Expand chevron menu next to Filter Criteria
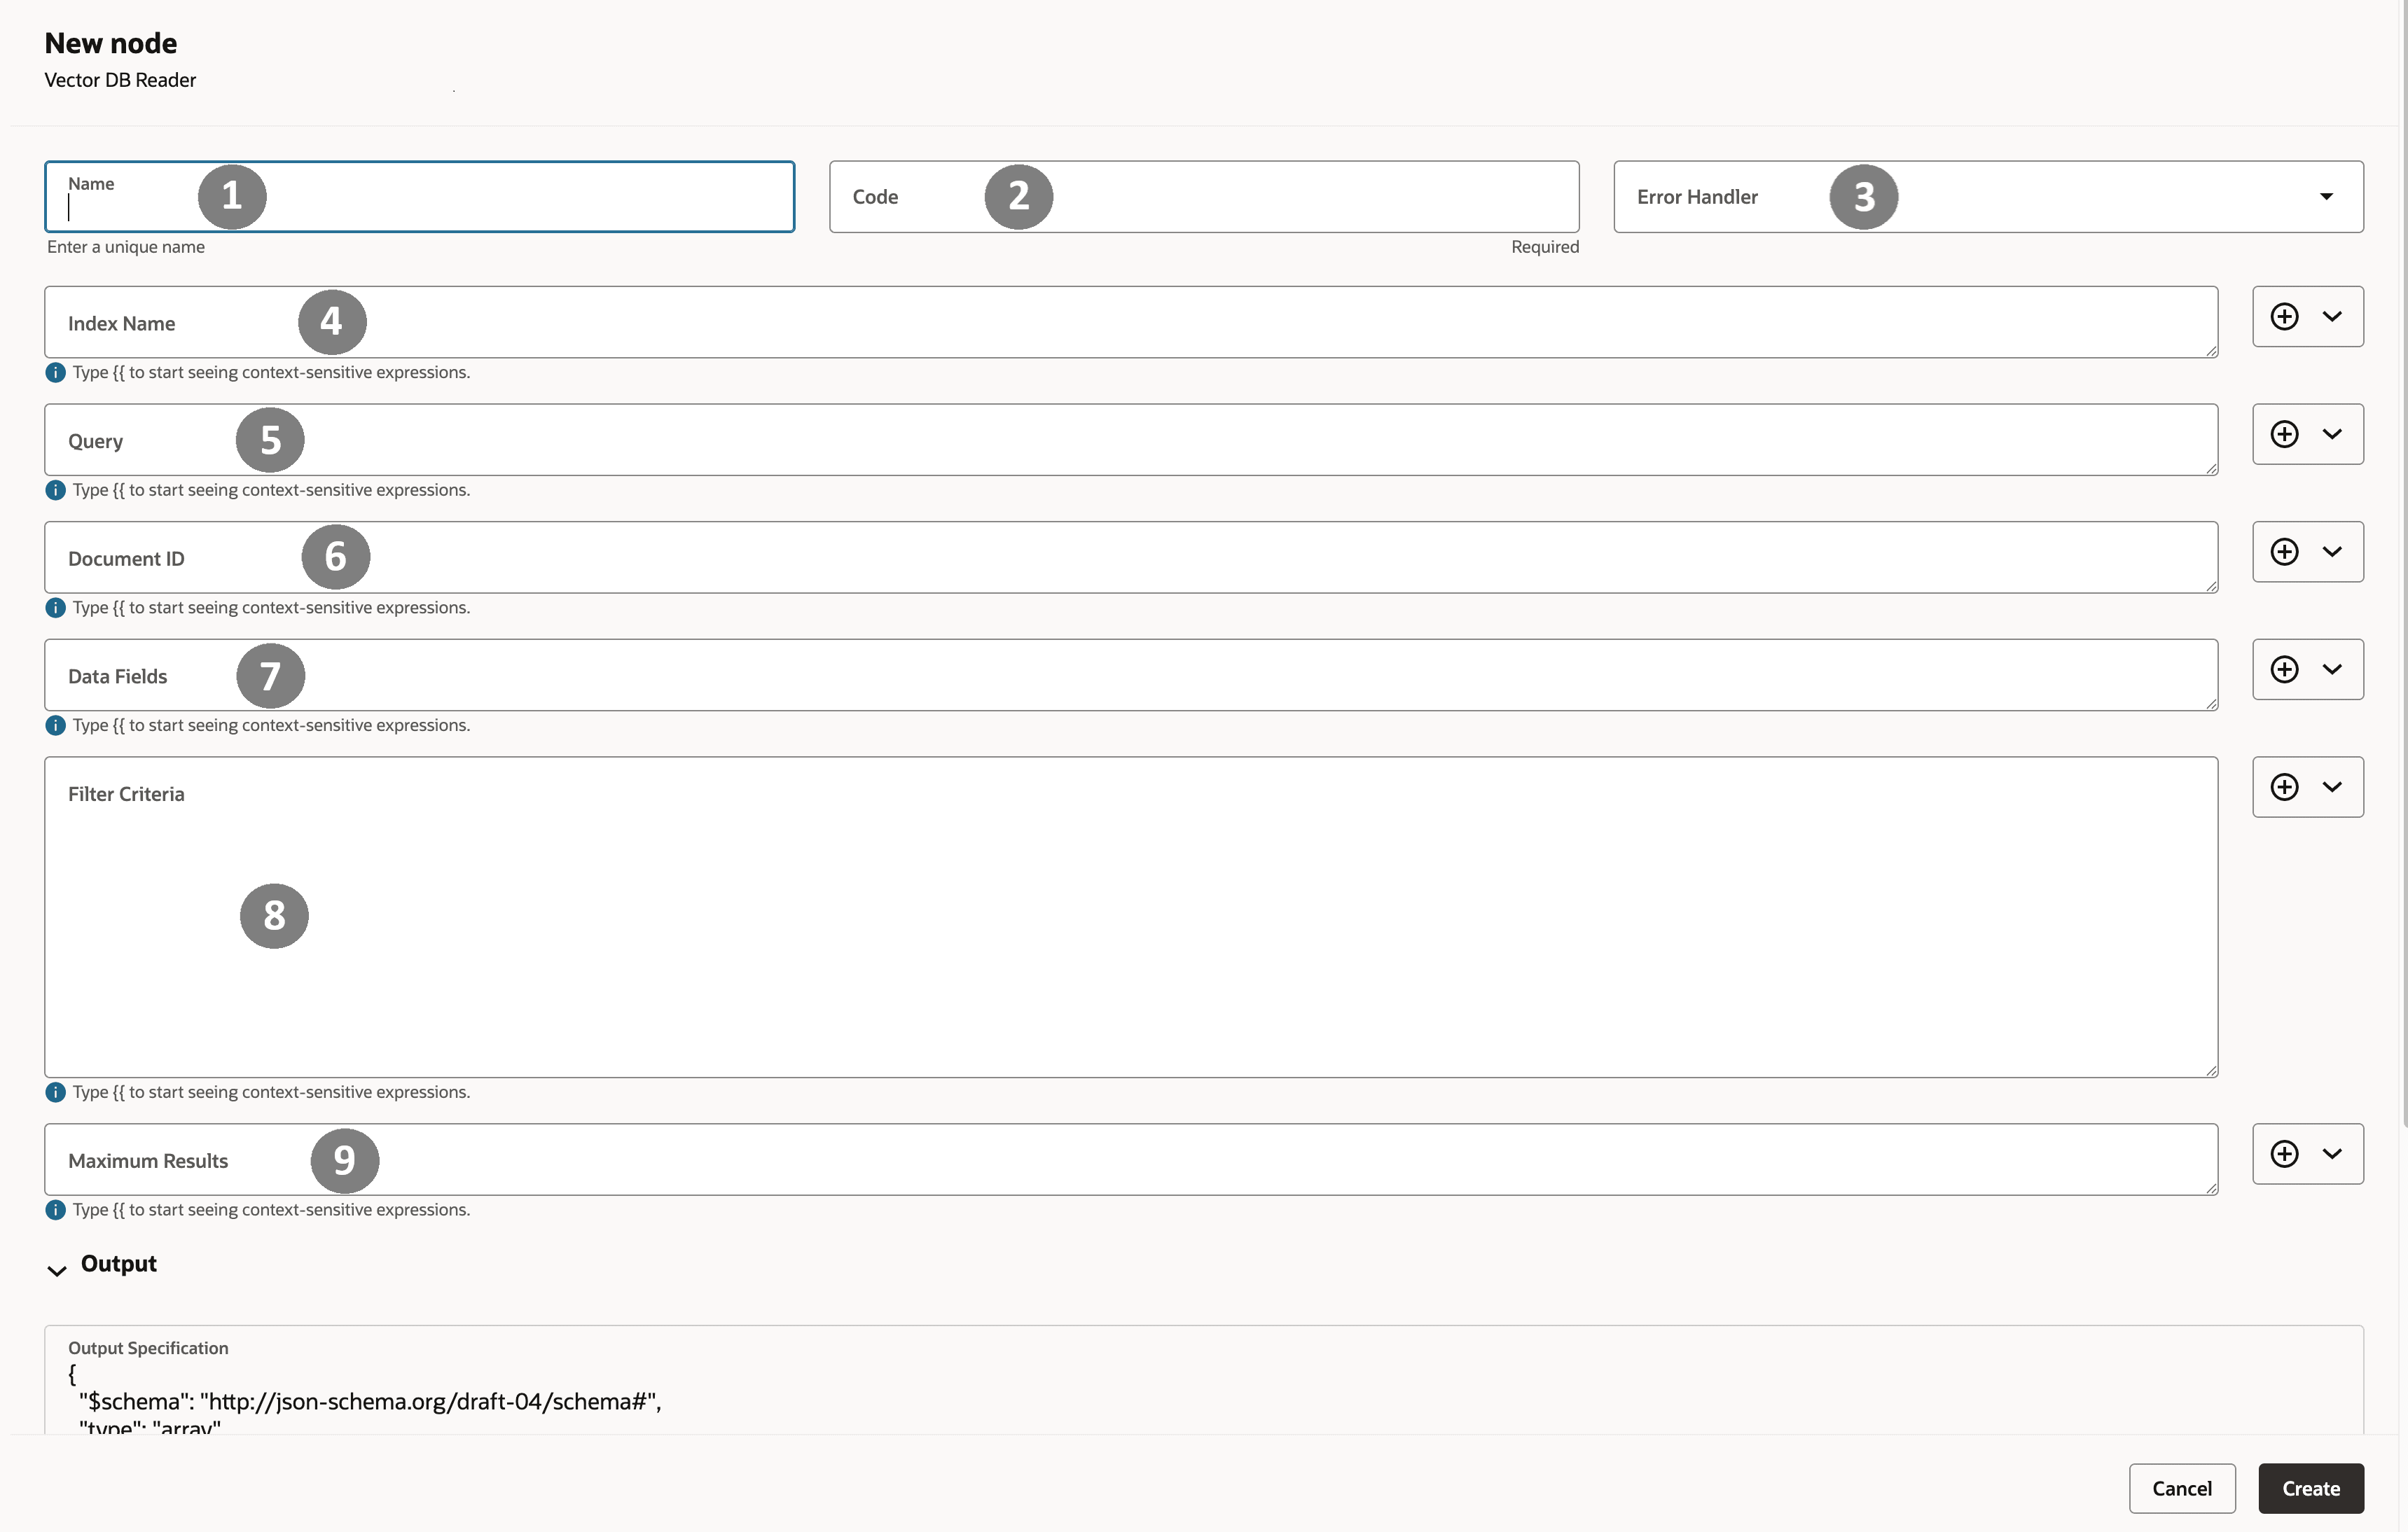2408x1532 pixels. coord(2332,787)
